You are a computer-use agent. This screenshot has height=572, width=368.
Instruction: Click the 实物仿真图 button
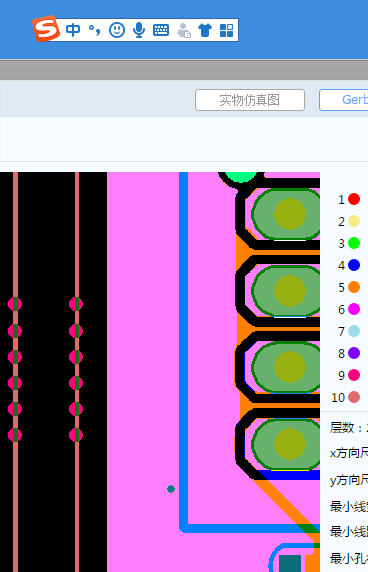(x=250, y=100)
